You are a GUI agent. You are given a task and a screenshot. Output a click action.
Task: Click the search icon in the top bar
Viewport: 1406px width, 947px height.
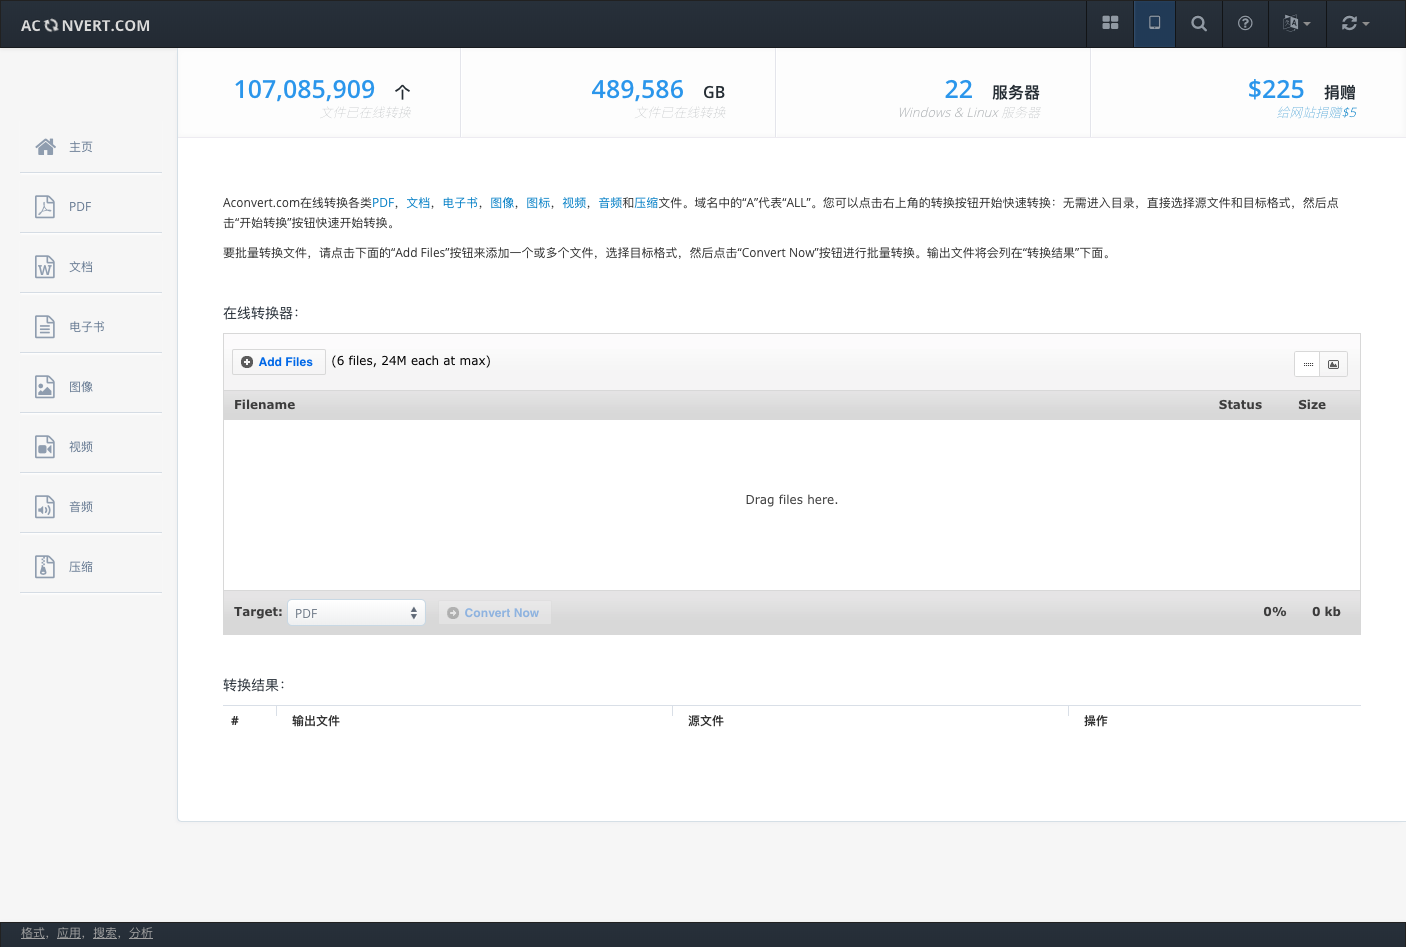point(1198,23)
